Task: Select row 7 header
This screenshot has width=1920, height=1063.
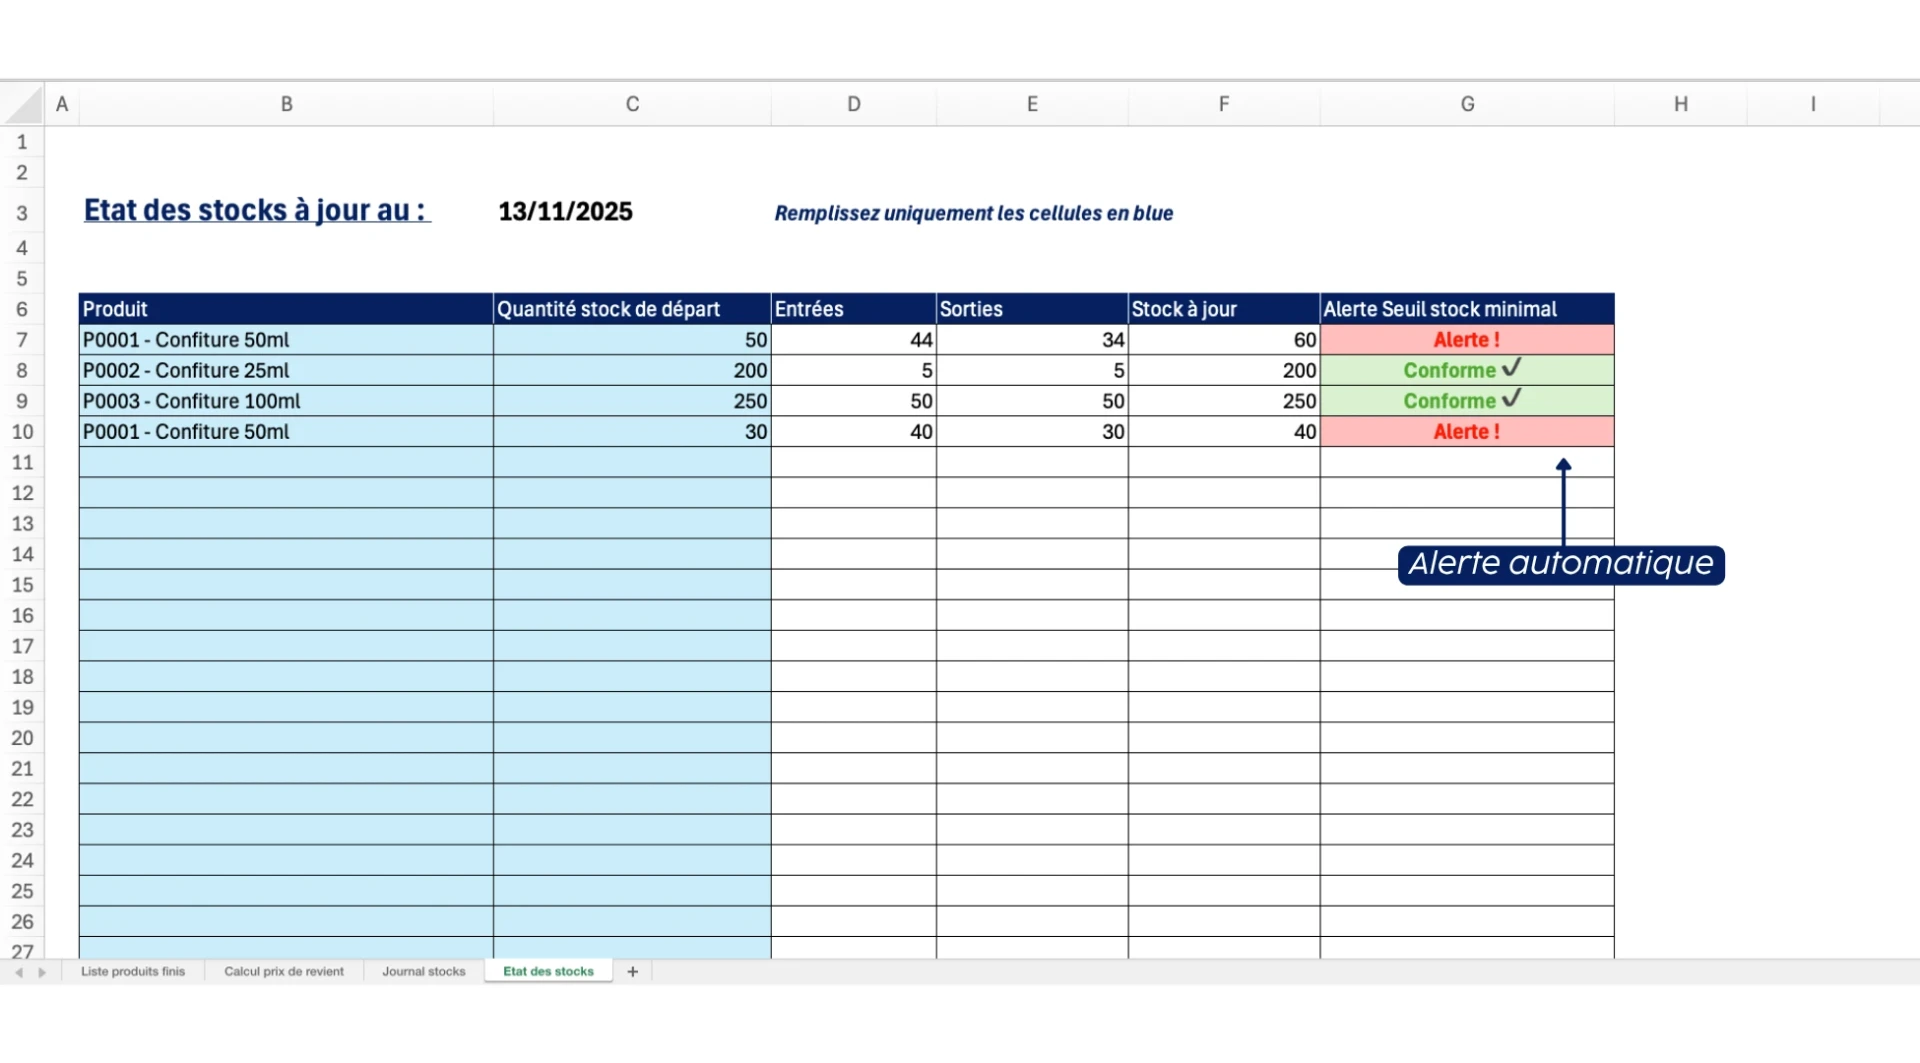Action: (x=22, y=340)
